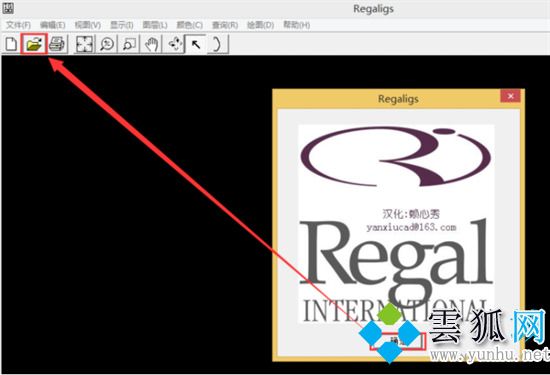Open a file with the folder icon
The width and height of the screenshot is (550, 375).
(x=34, y=44)
